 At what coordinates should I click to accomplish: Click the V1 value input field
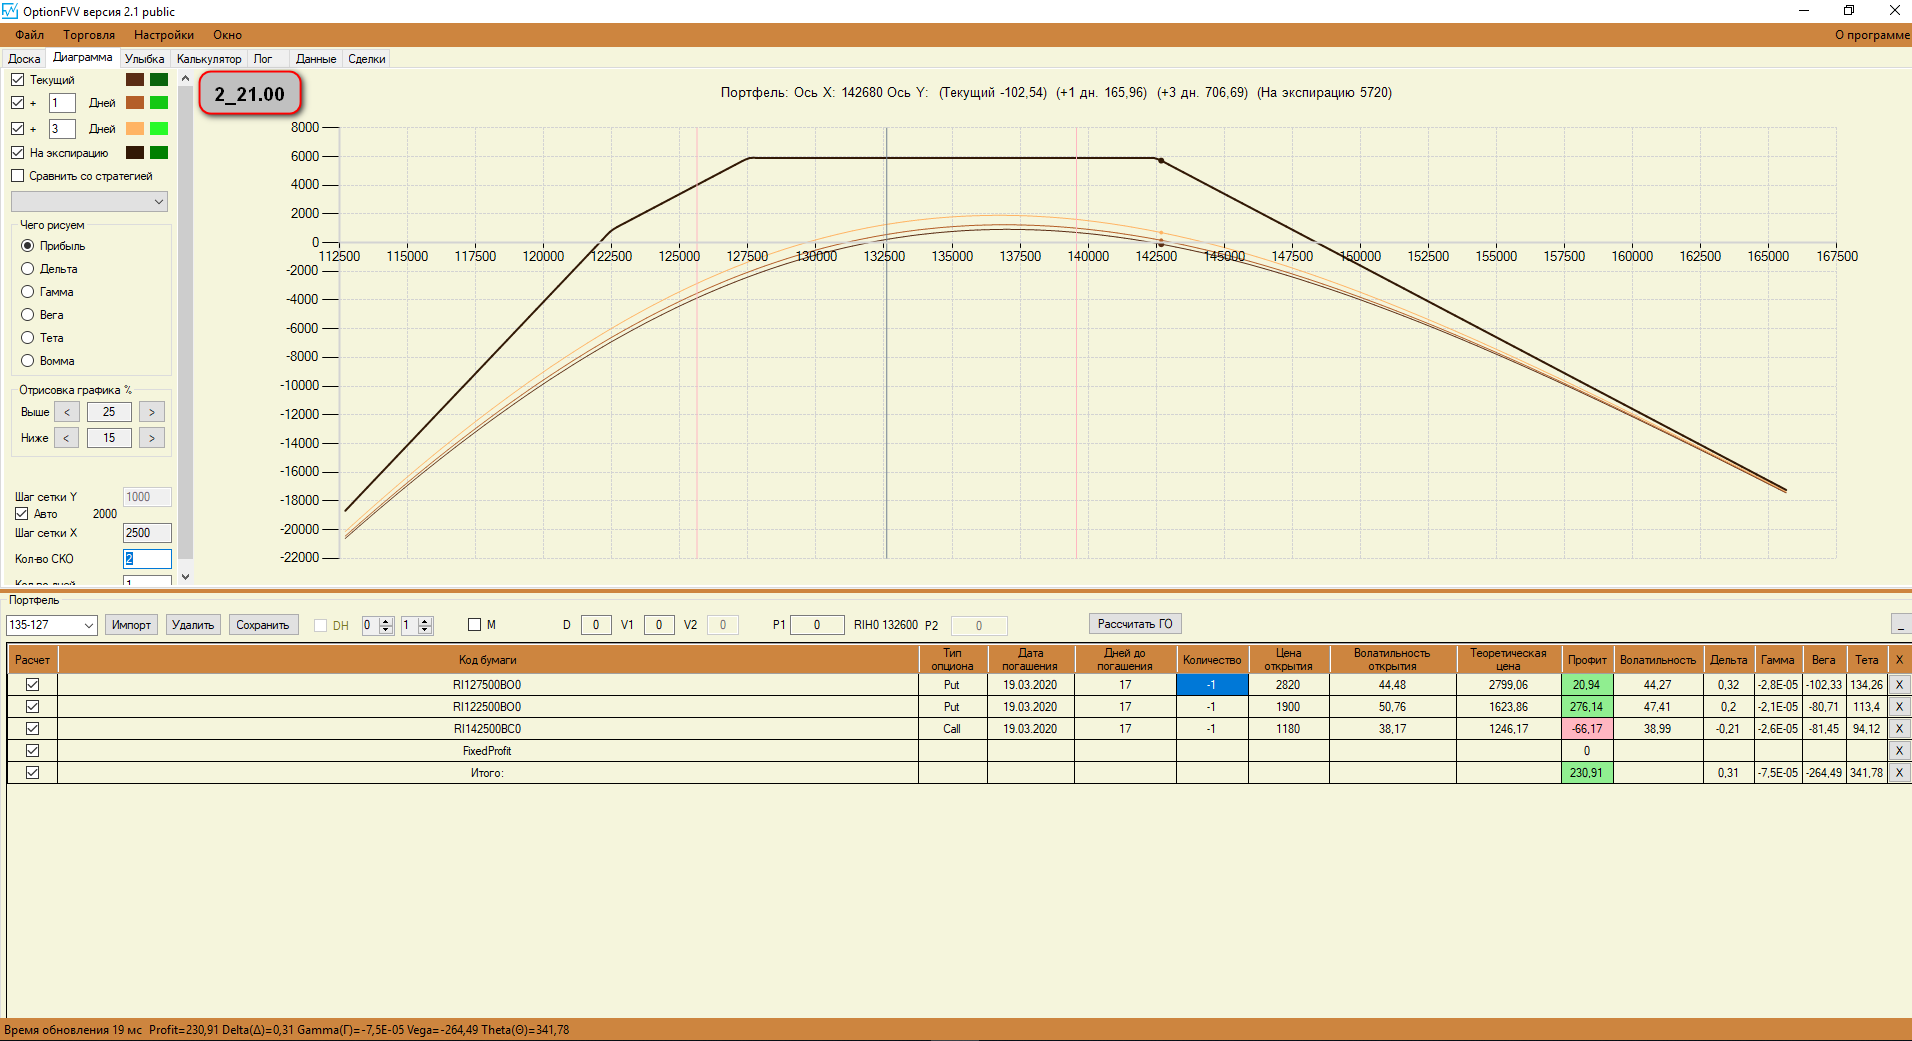(659, 625)
